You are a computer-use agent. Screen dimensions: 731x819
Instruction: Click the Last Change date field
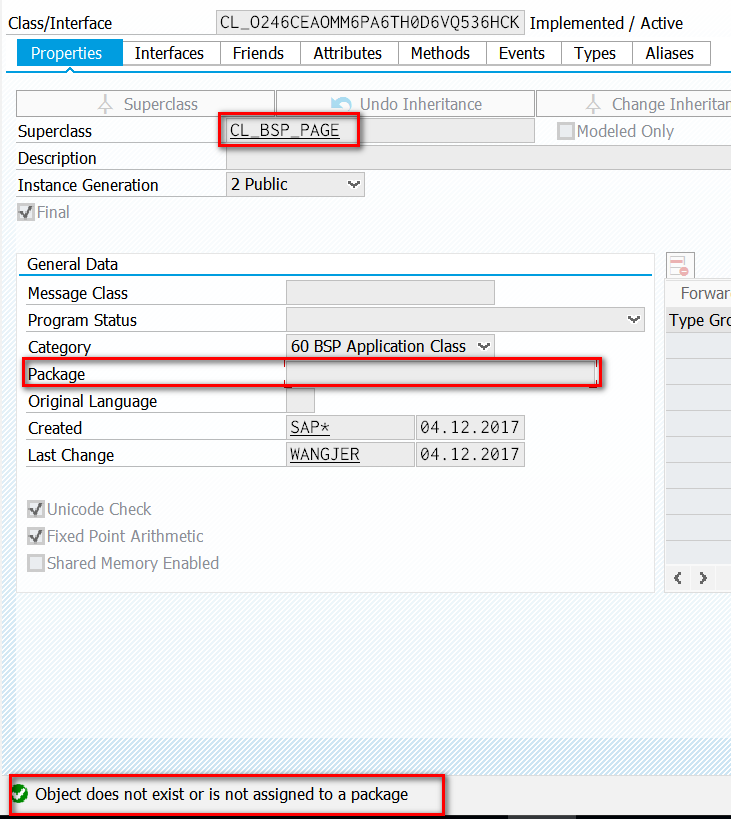click(x=470, y=454)
